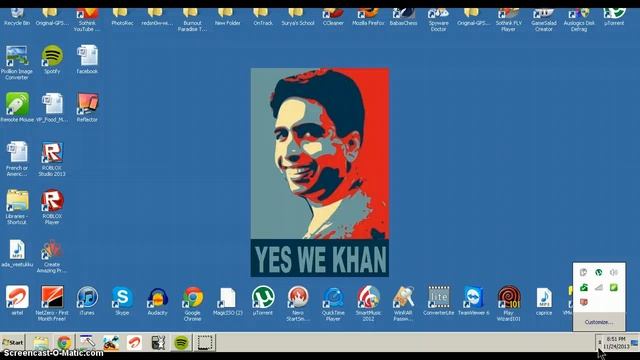Open the volume speaker tray icon
Viewport: 640px width, 360px height.
pos(613,272)
